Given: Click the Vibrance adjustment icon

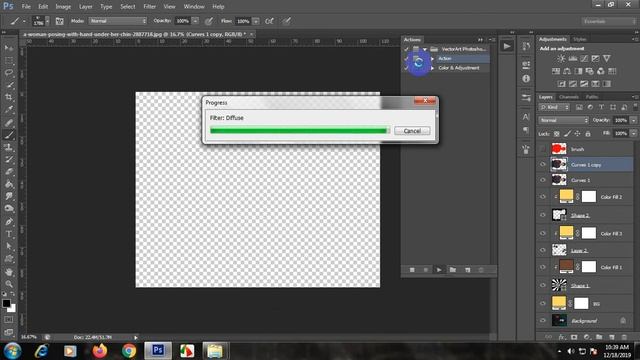Looking at the screenshot, I should (607, 59).
